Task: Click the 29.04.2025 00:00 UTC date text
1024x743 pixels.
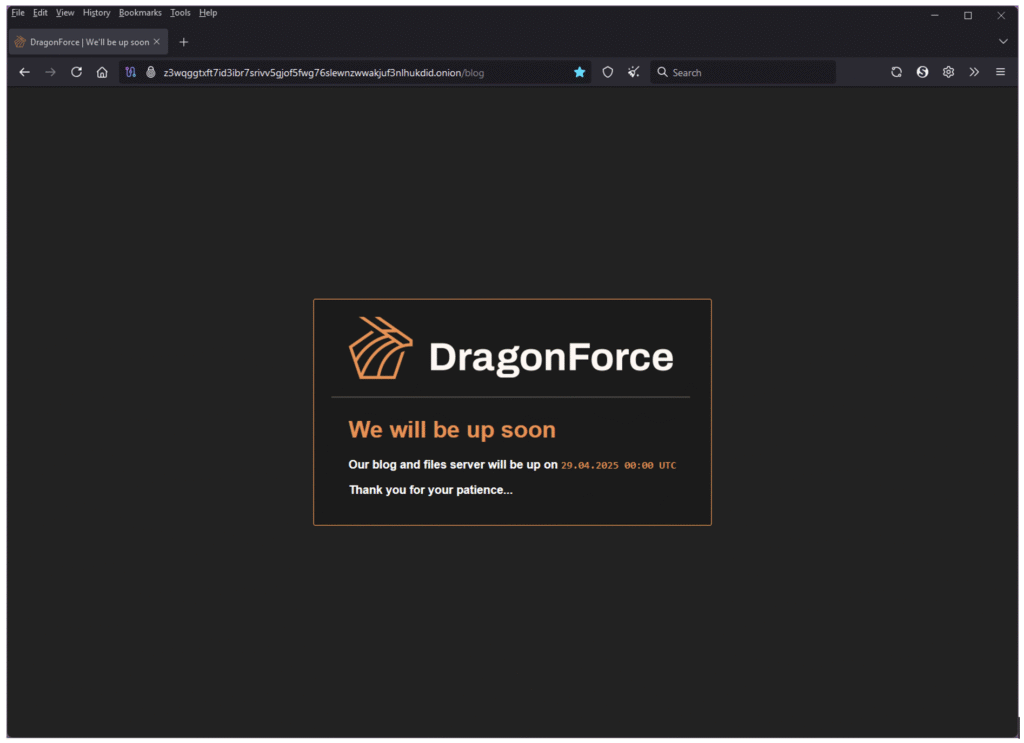Action: click(618, 466)
